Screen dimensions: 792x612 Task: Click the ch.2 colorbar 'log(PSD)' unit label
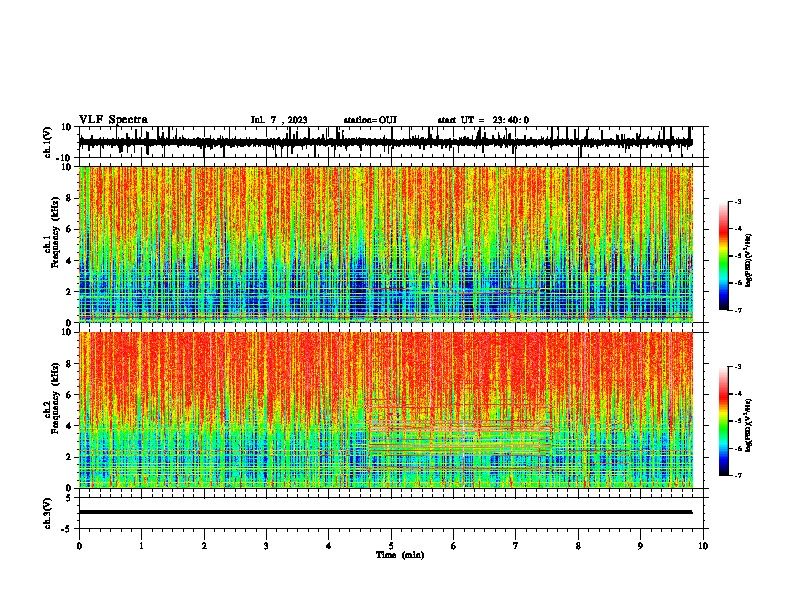749,425
